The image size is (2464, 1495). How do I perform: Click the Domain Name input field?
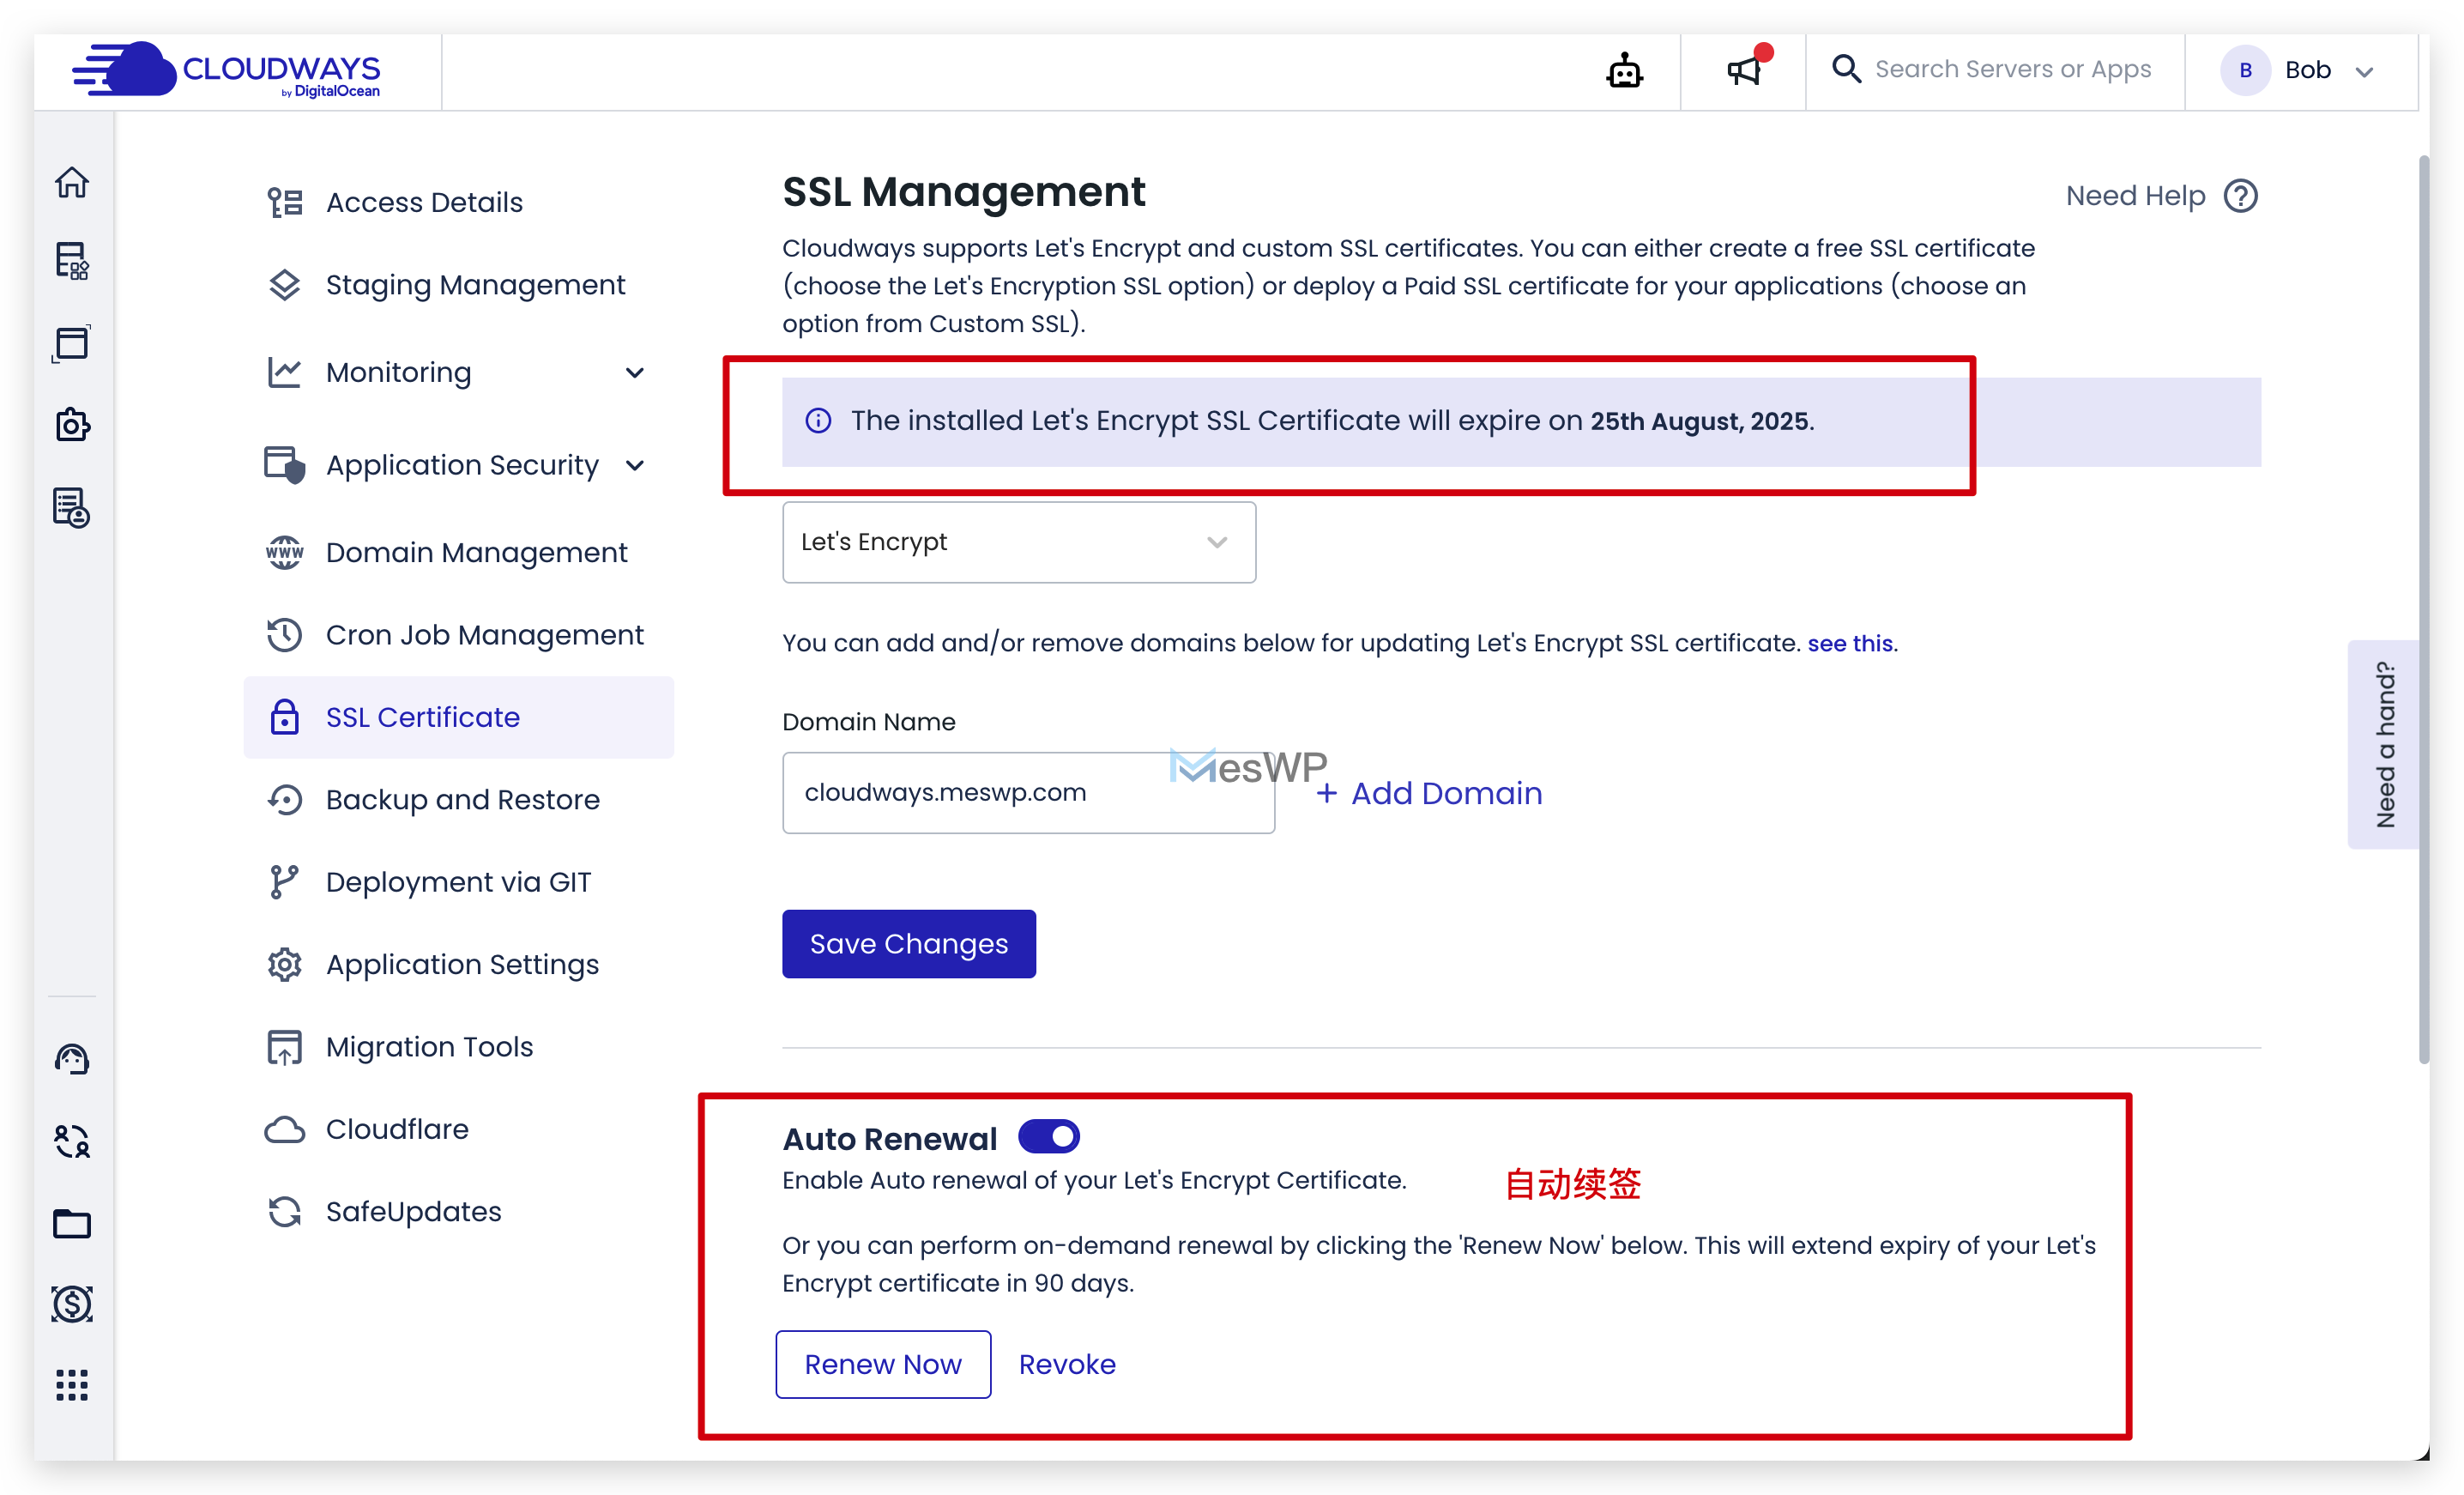click(x=1028, y=792)
